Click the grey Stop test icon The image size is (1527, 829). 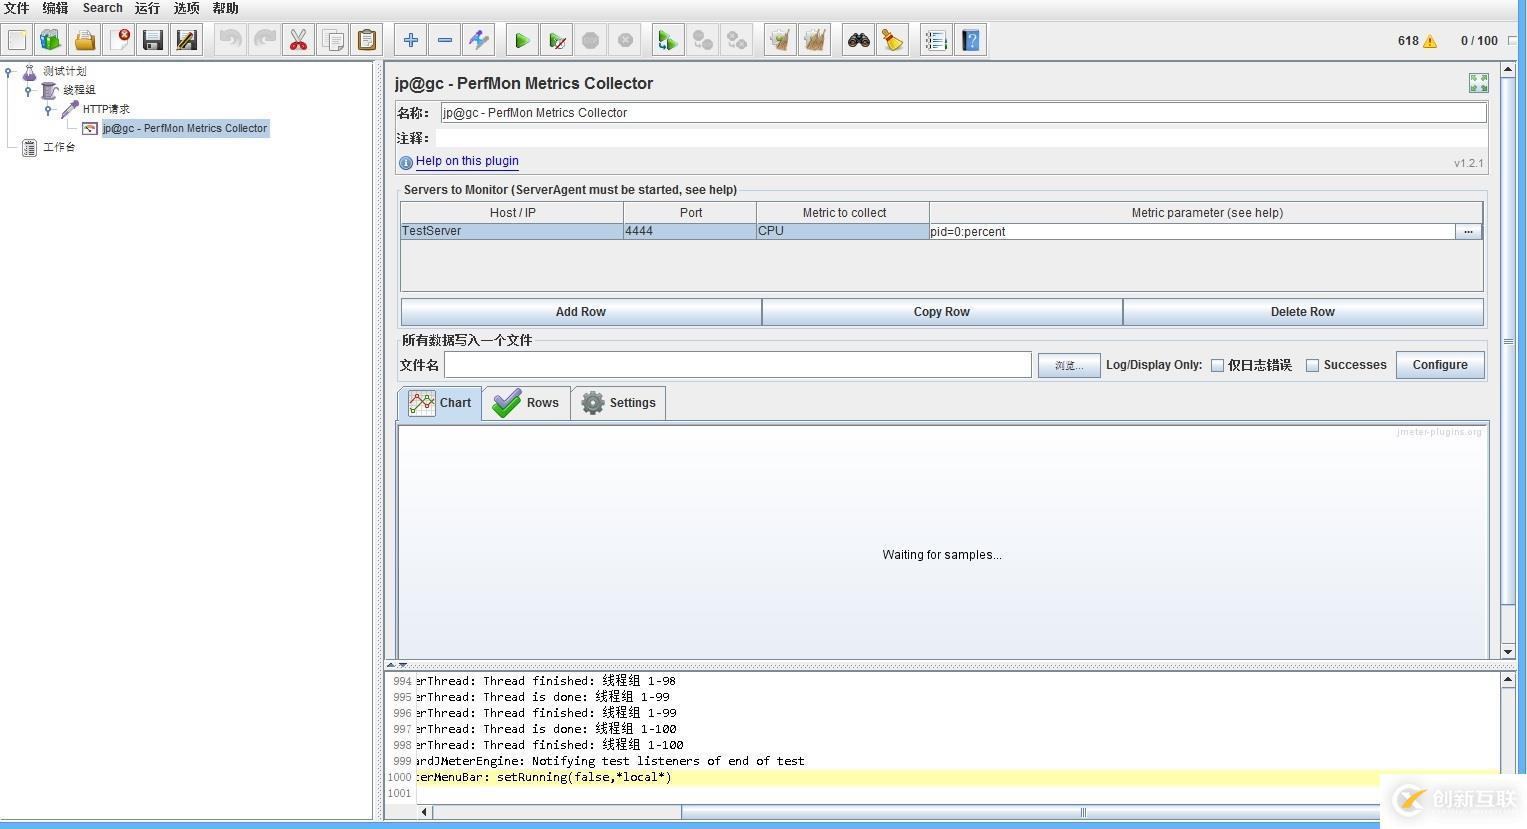[591, 40]
